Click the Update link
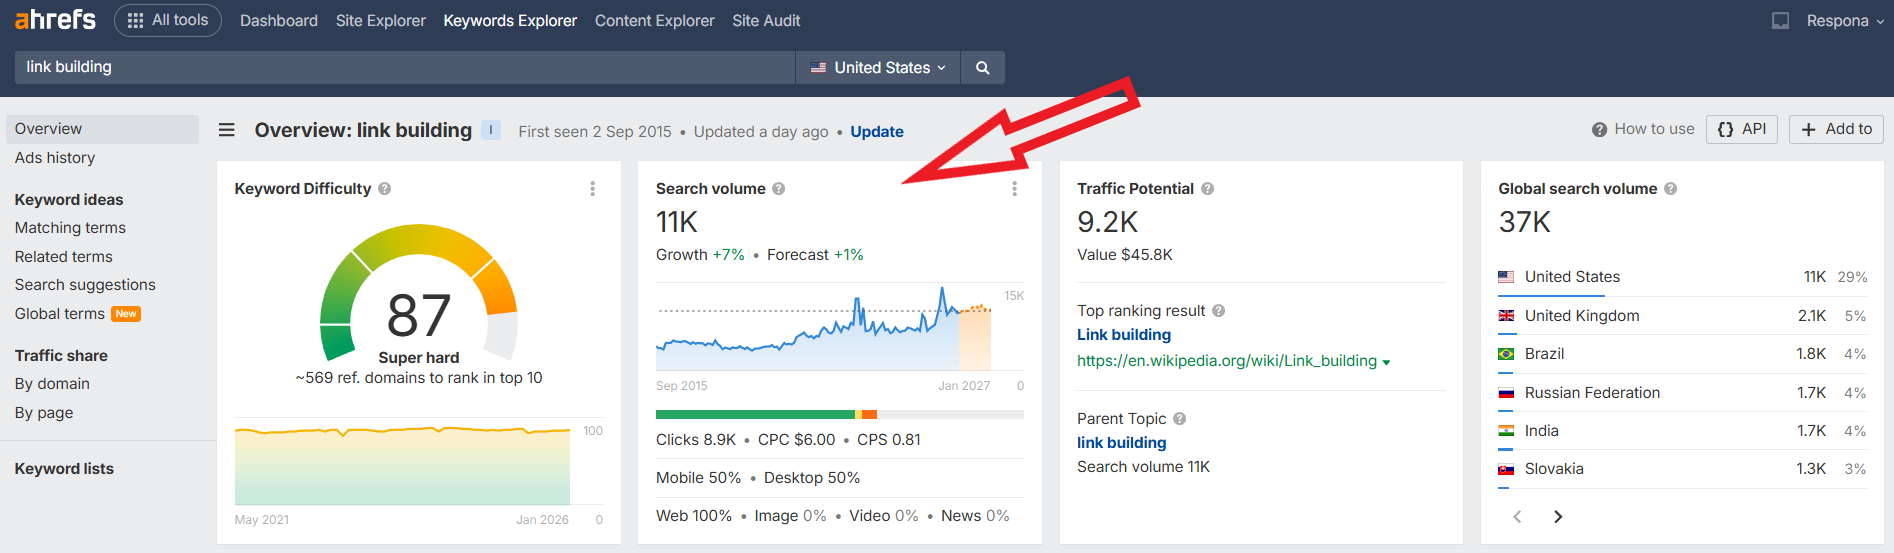1894x553 pixels. click(x=877, y=131)
